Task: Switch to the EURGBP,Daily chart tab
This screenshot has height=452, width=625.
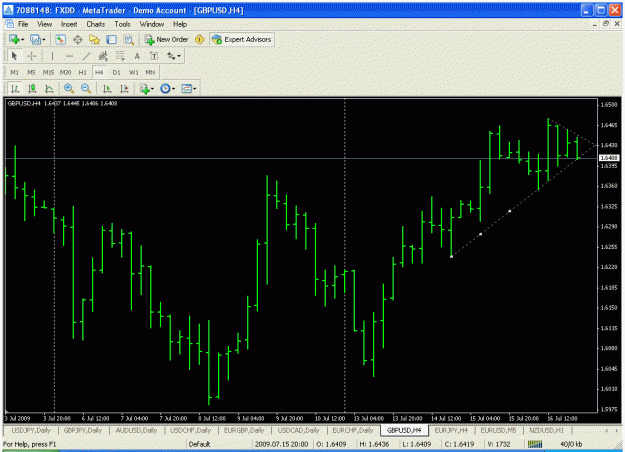Action: tap(244, 430)
